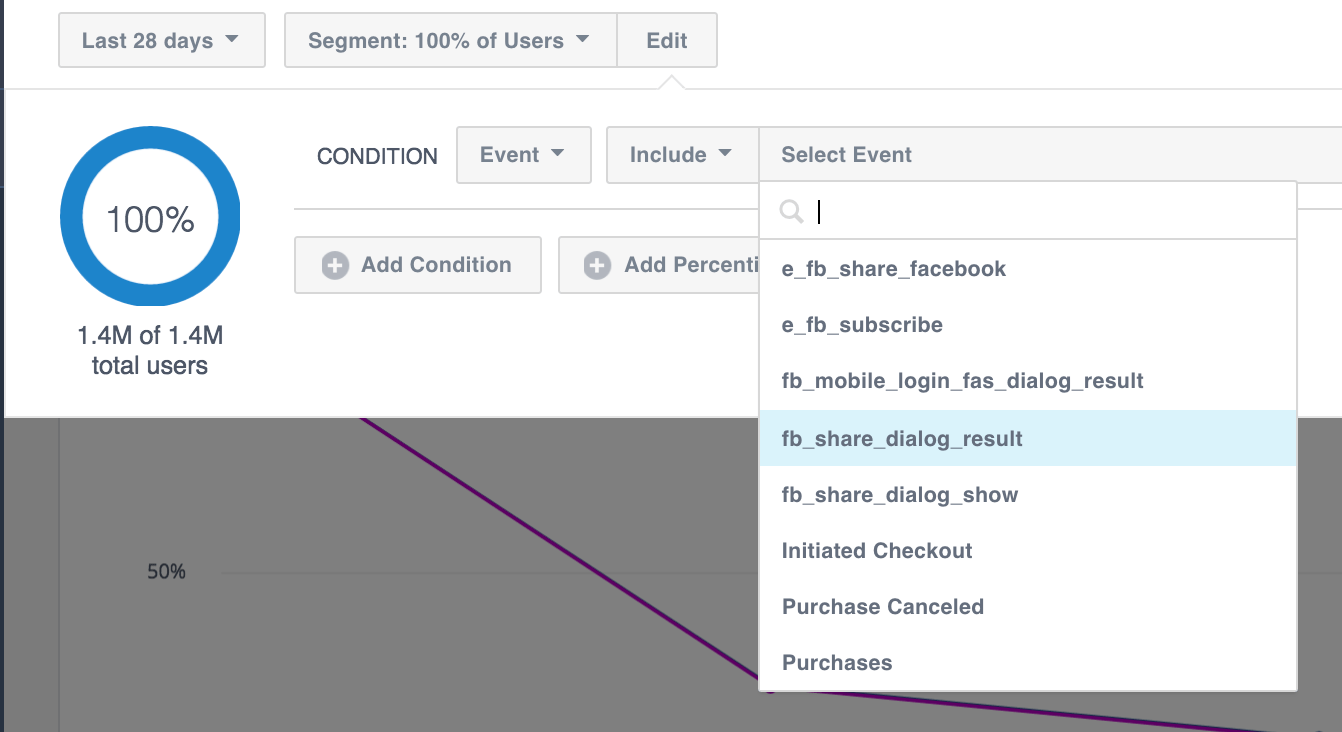Choose fb_share_dialog_show from the list
The height and width of the screenshot is (732, 1342).
pos(900,495)
